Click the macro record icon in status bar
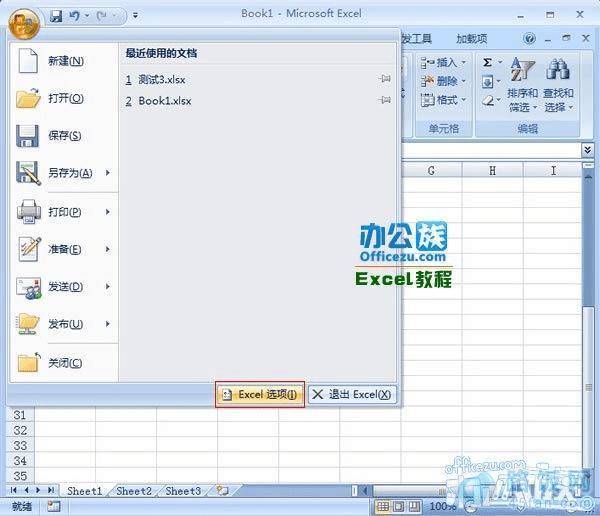This screenshot has width=600, height=516. pyautogui.click(x=54, y=507)
